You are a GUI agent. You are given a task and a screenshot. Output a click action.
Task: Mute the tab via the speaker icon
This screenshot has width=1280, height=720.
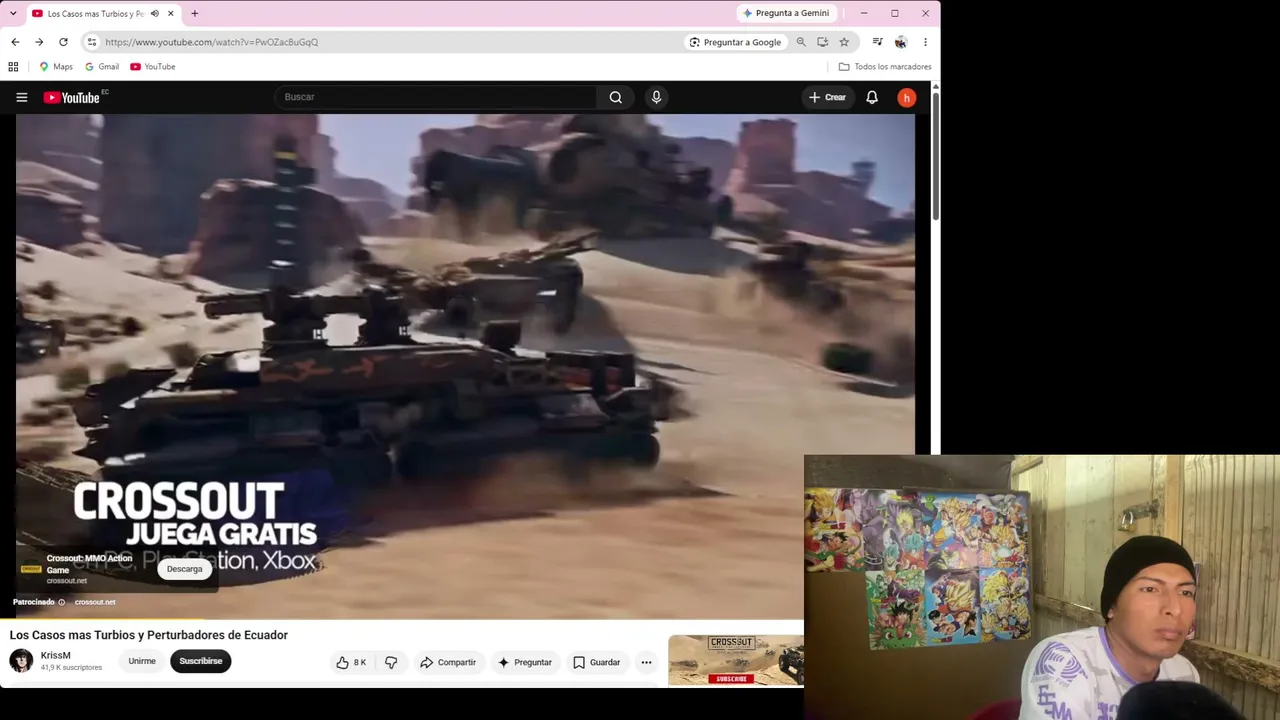(154, 14)
